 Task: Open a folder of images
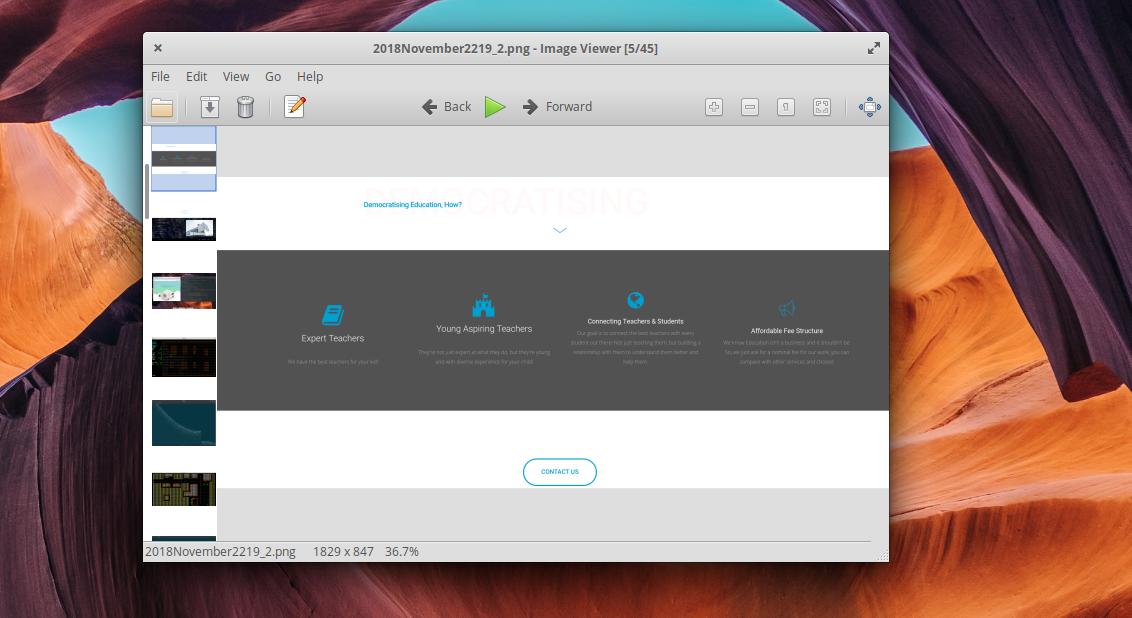160,106
